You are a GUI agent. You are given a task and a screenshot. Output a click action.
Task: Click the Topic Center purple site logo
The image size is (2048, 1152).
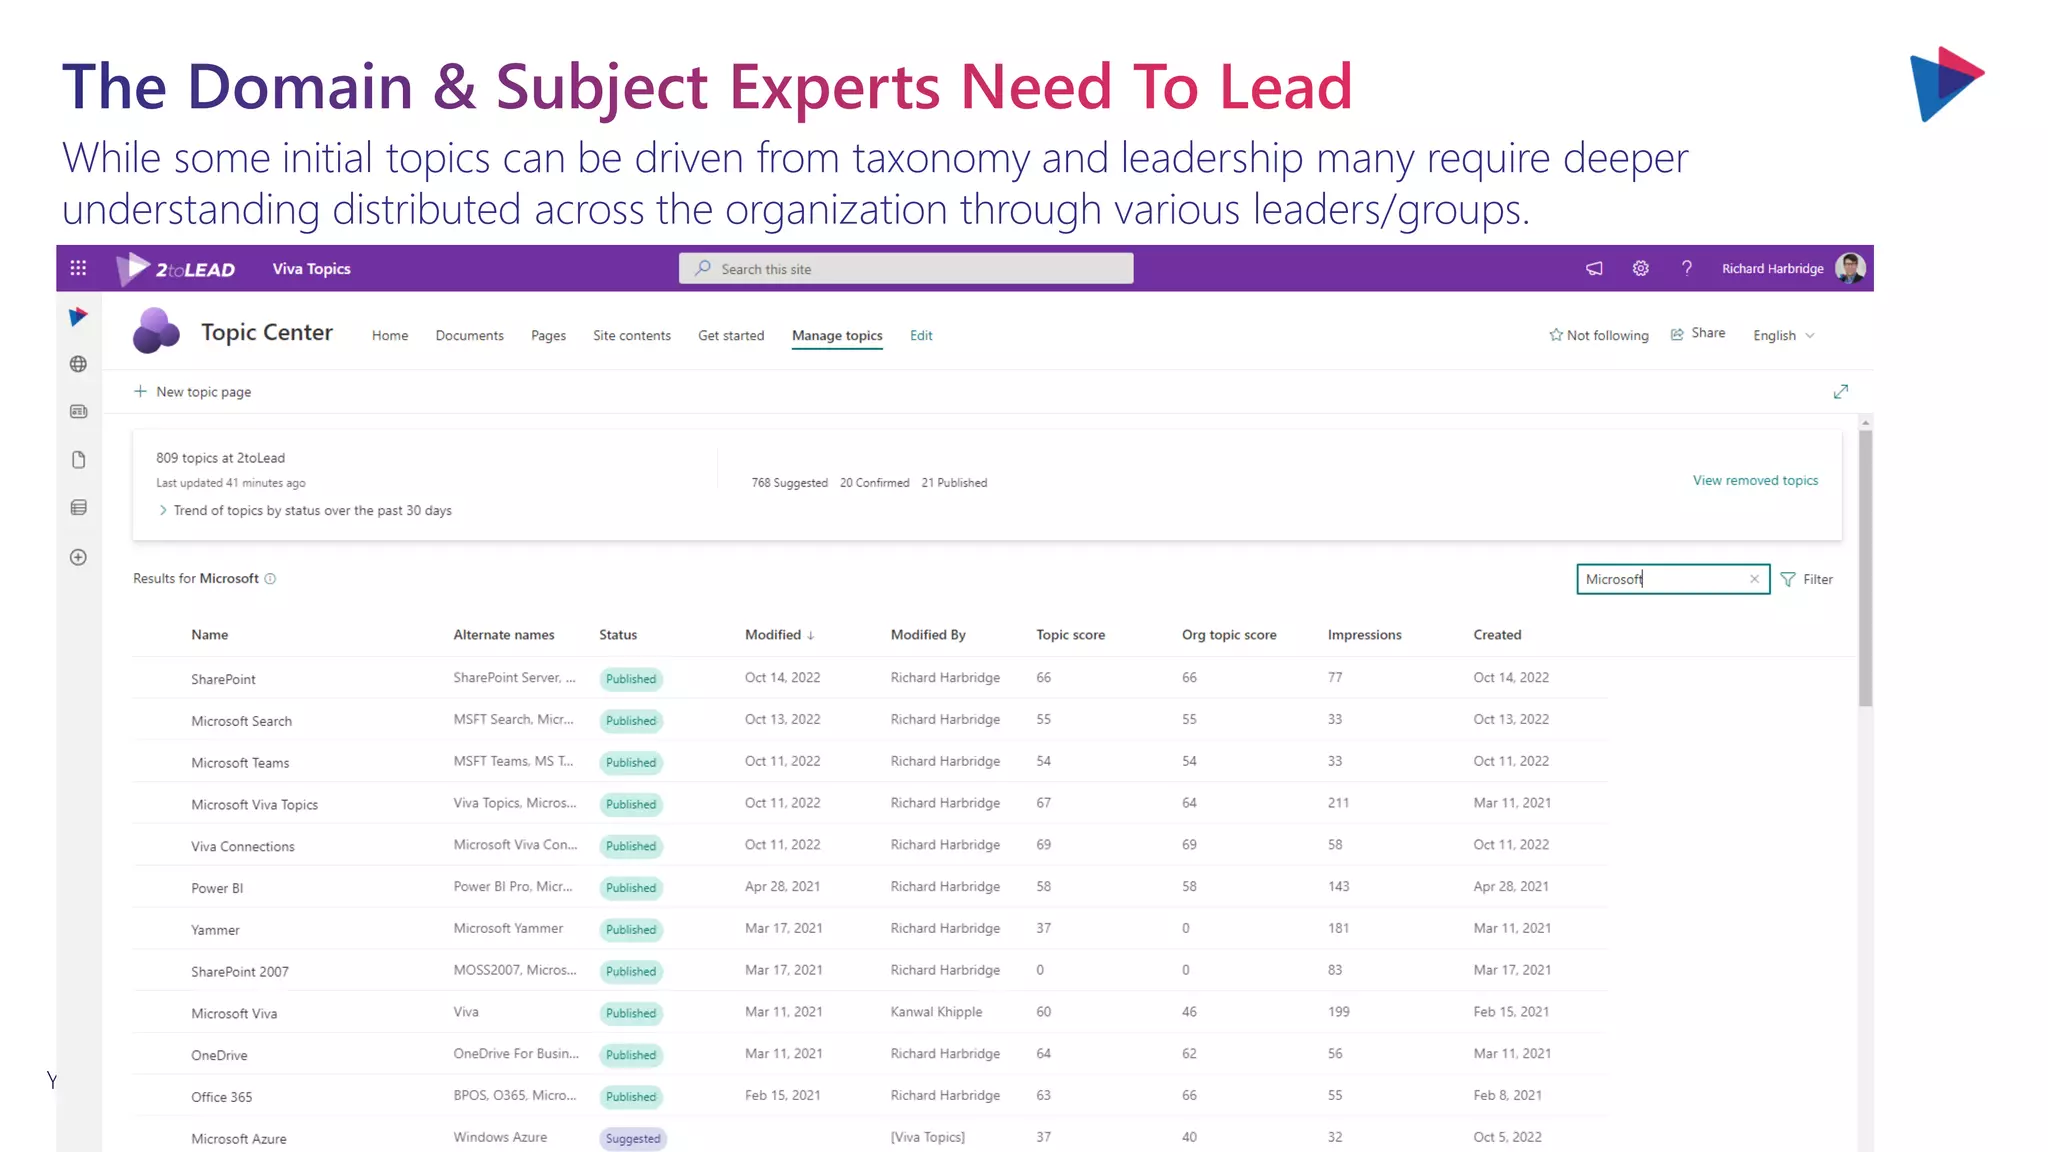(156, 331)
